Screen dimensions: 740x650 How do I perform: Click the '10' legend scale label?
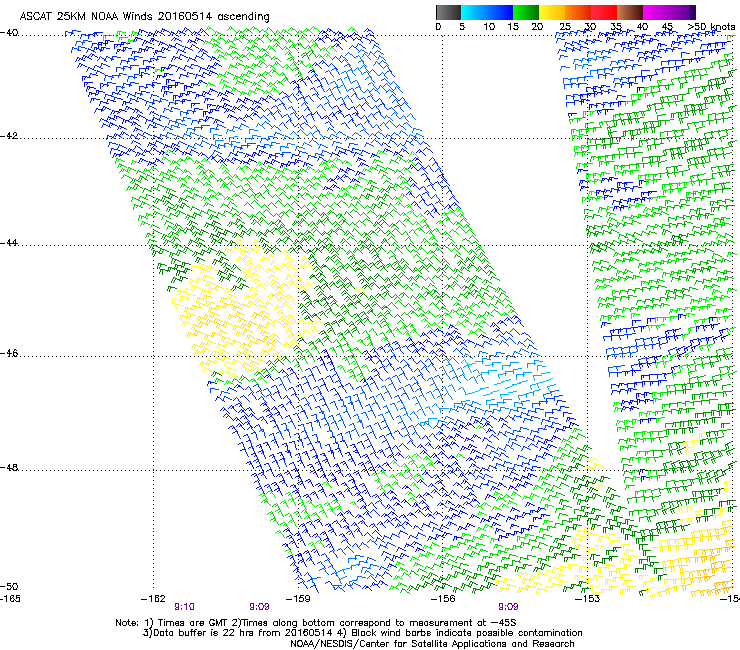489,27
